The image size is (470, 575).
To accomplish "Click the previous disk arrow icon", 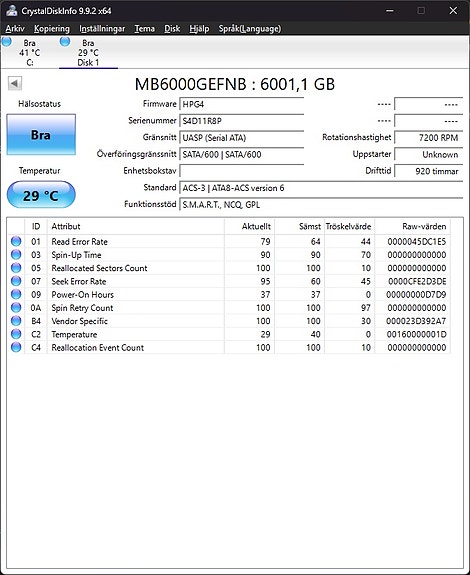I will (15, 83).
